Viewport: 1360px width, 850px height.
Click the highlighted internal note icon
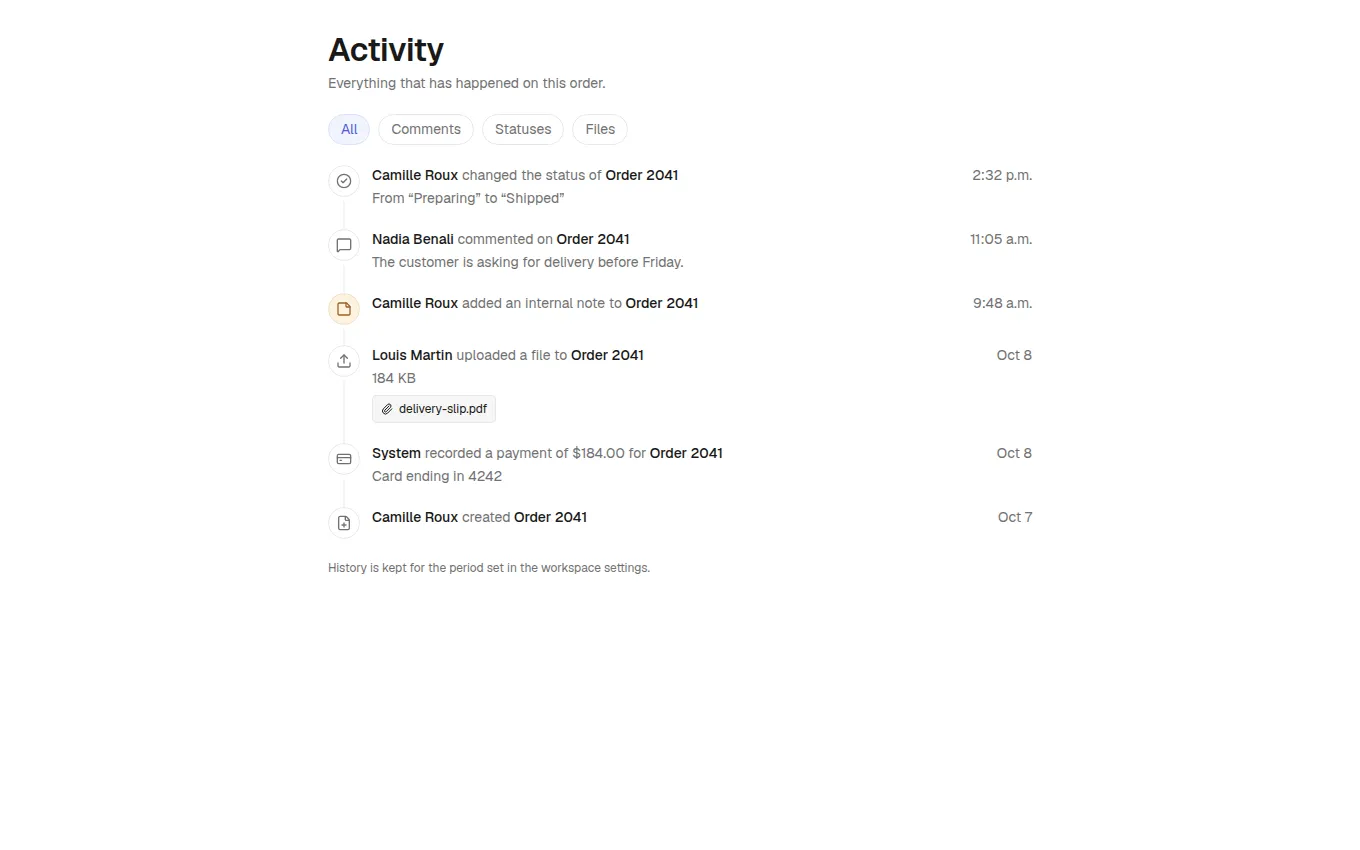[x=344, y=309]
